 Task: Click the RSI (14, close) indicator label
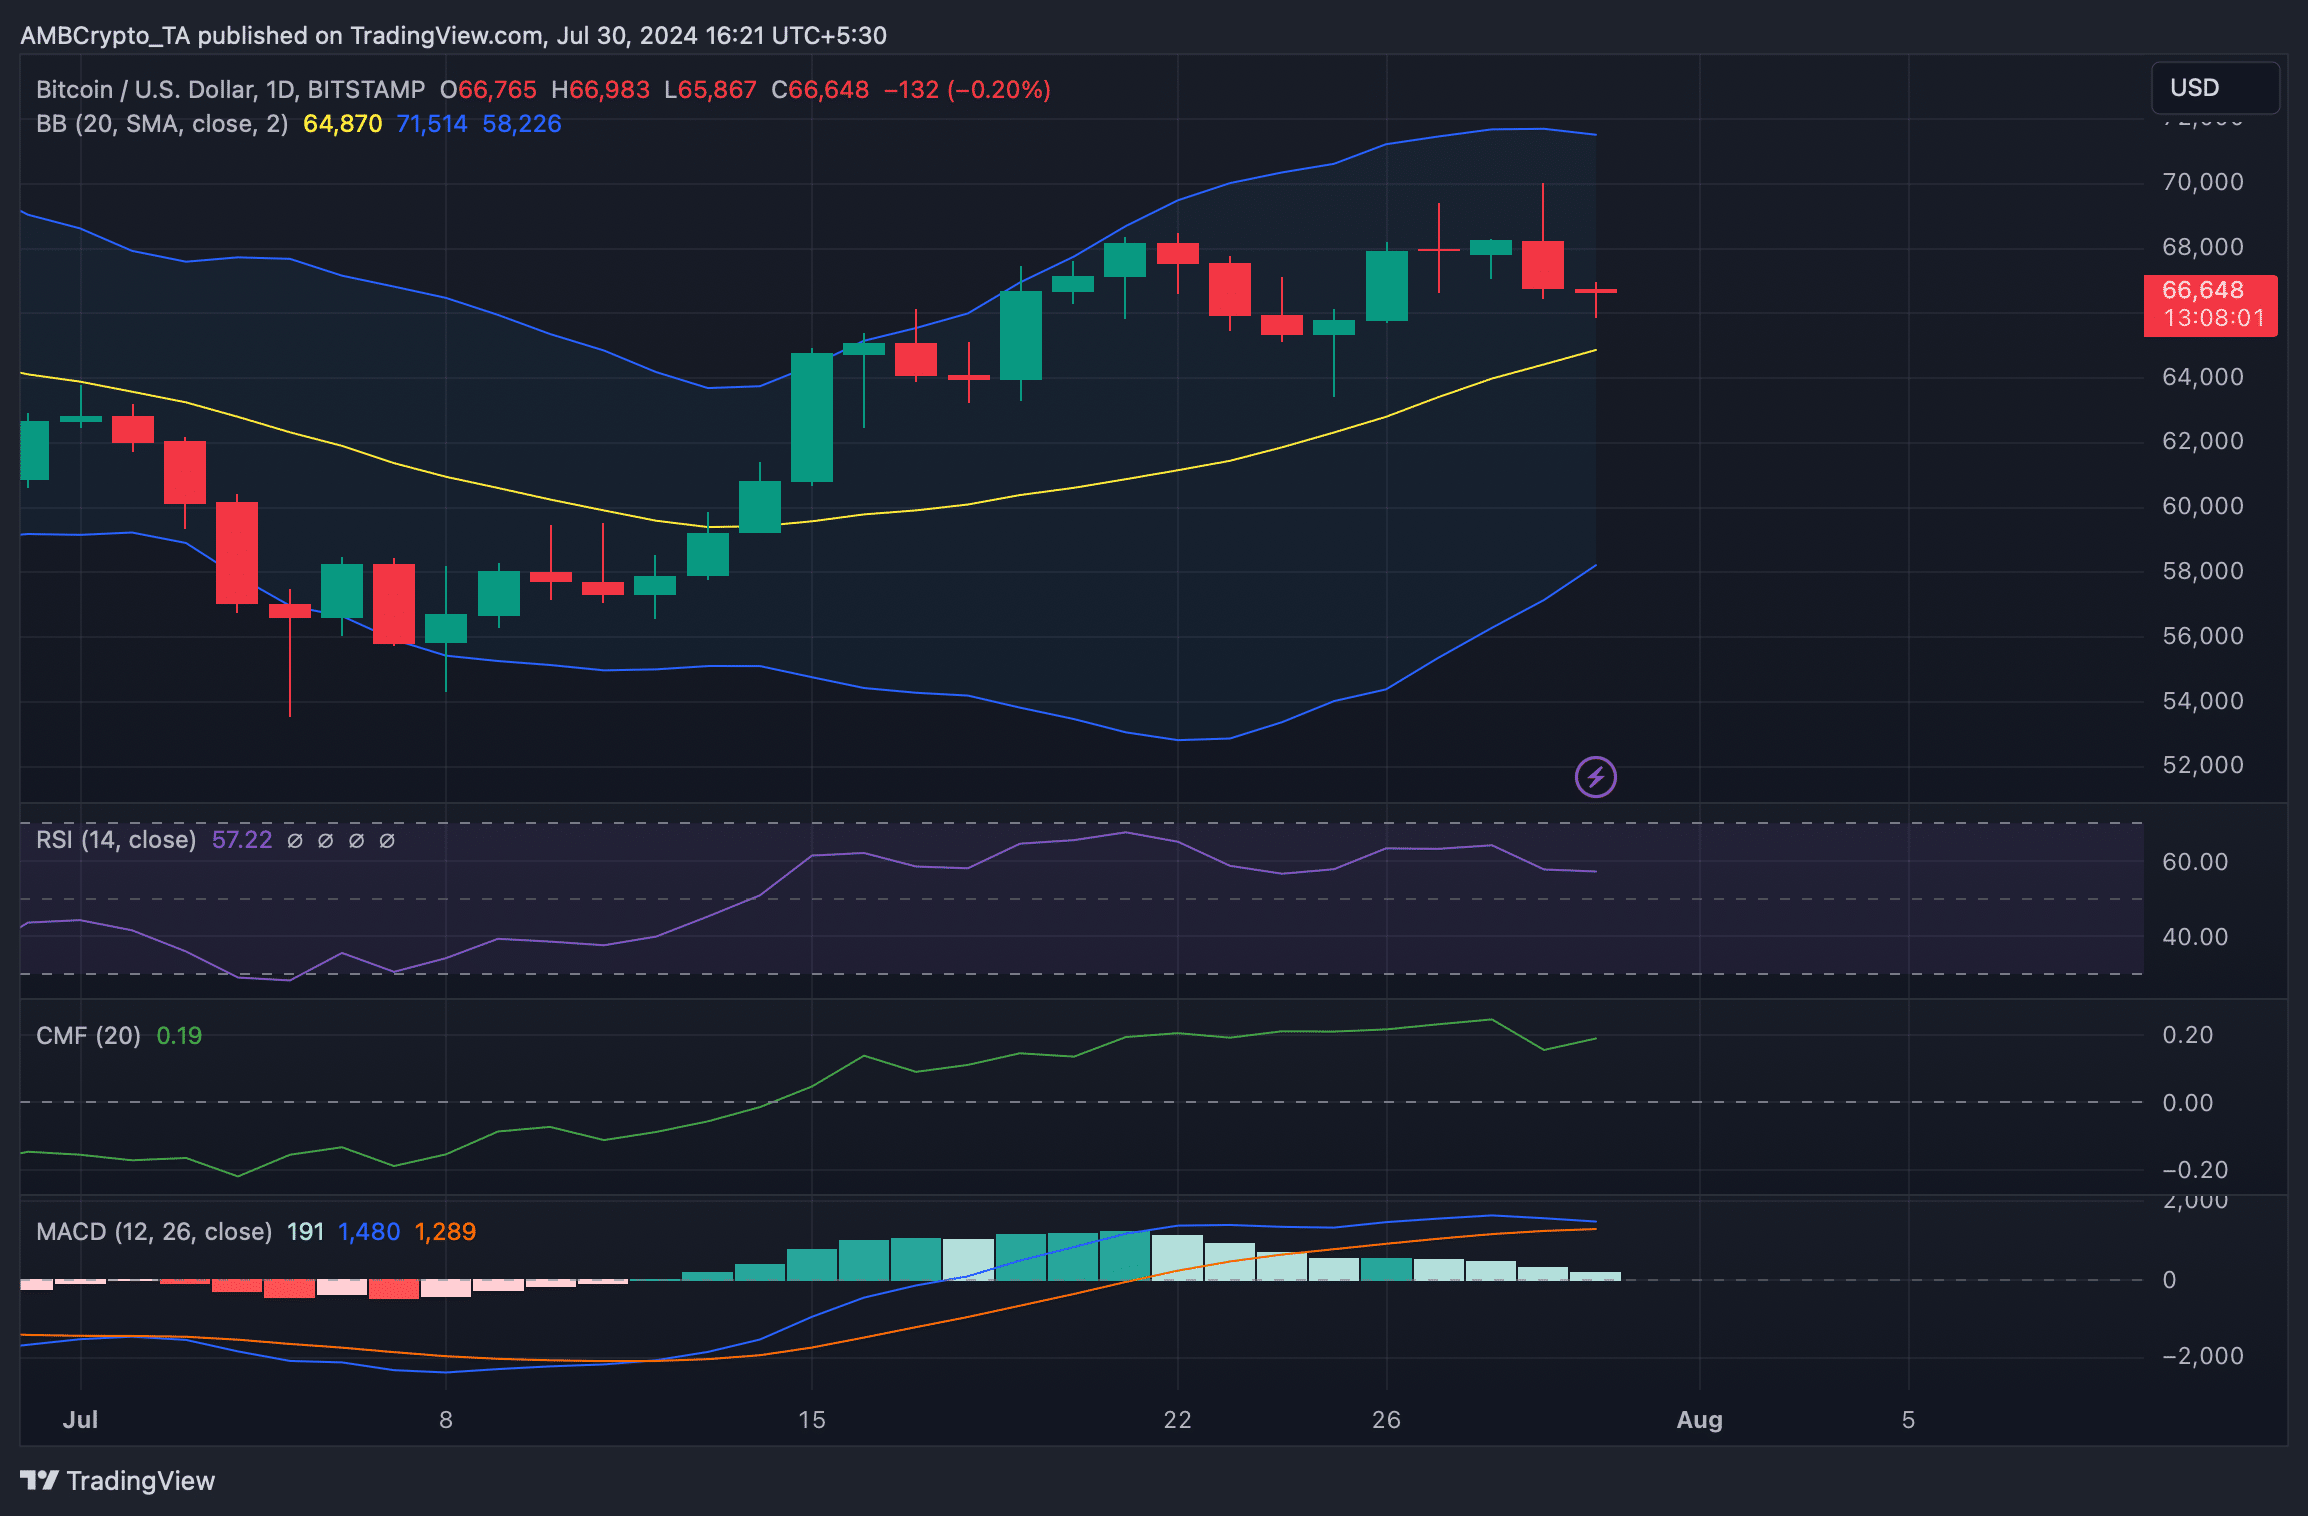click(116, 840)
